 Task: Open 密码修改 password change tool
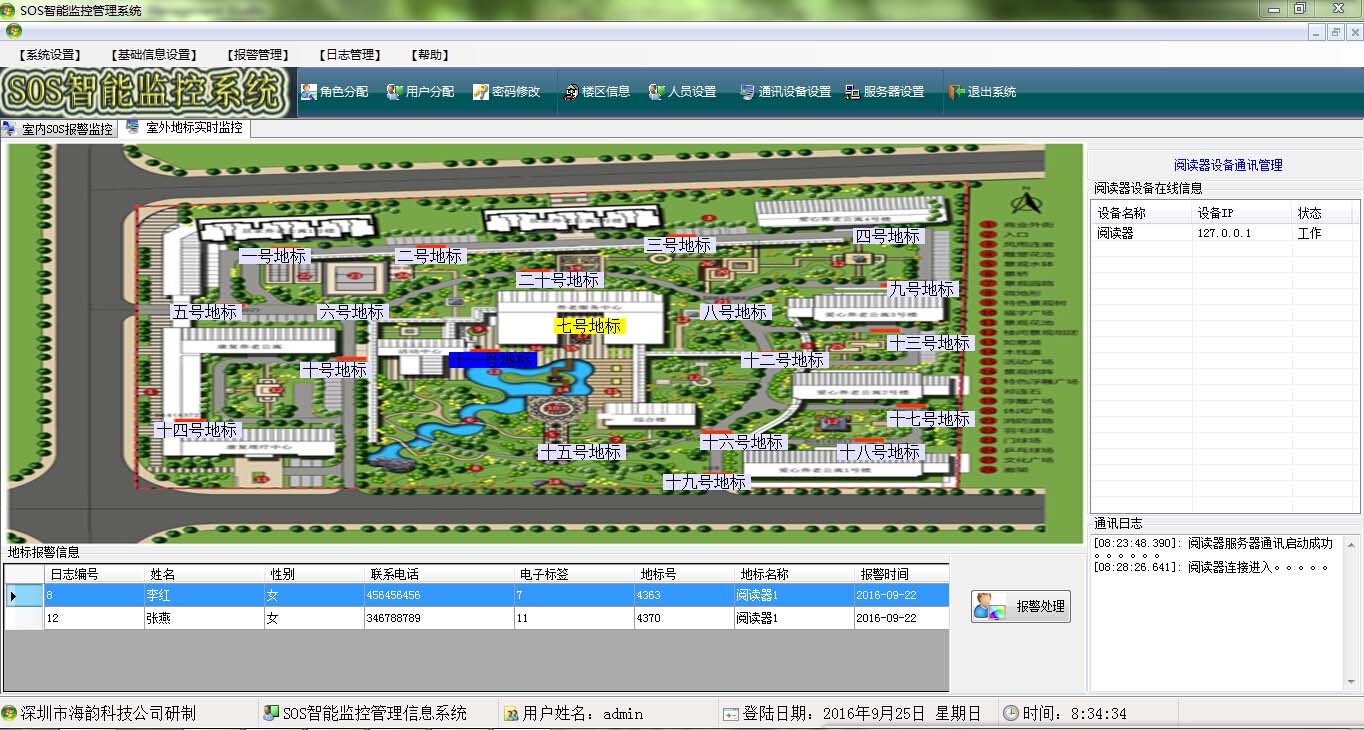click(x=506, y=92)
